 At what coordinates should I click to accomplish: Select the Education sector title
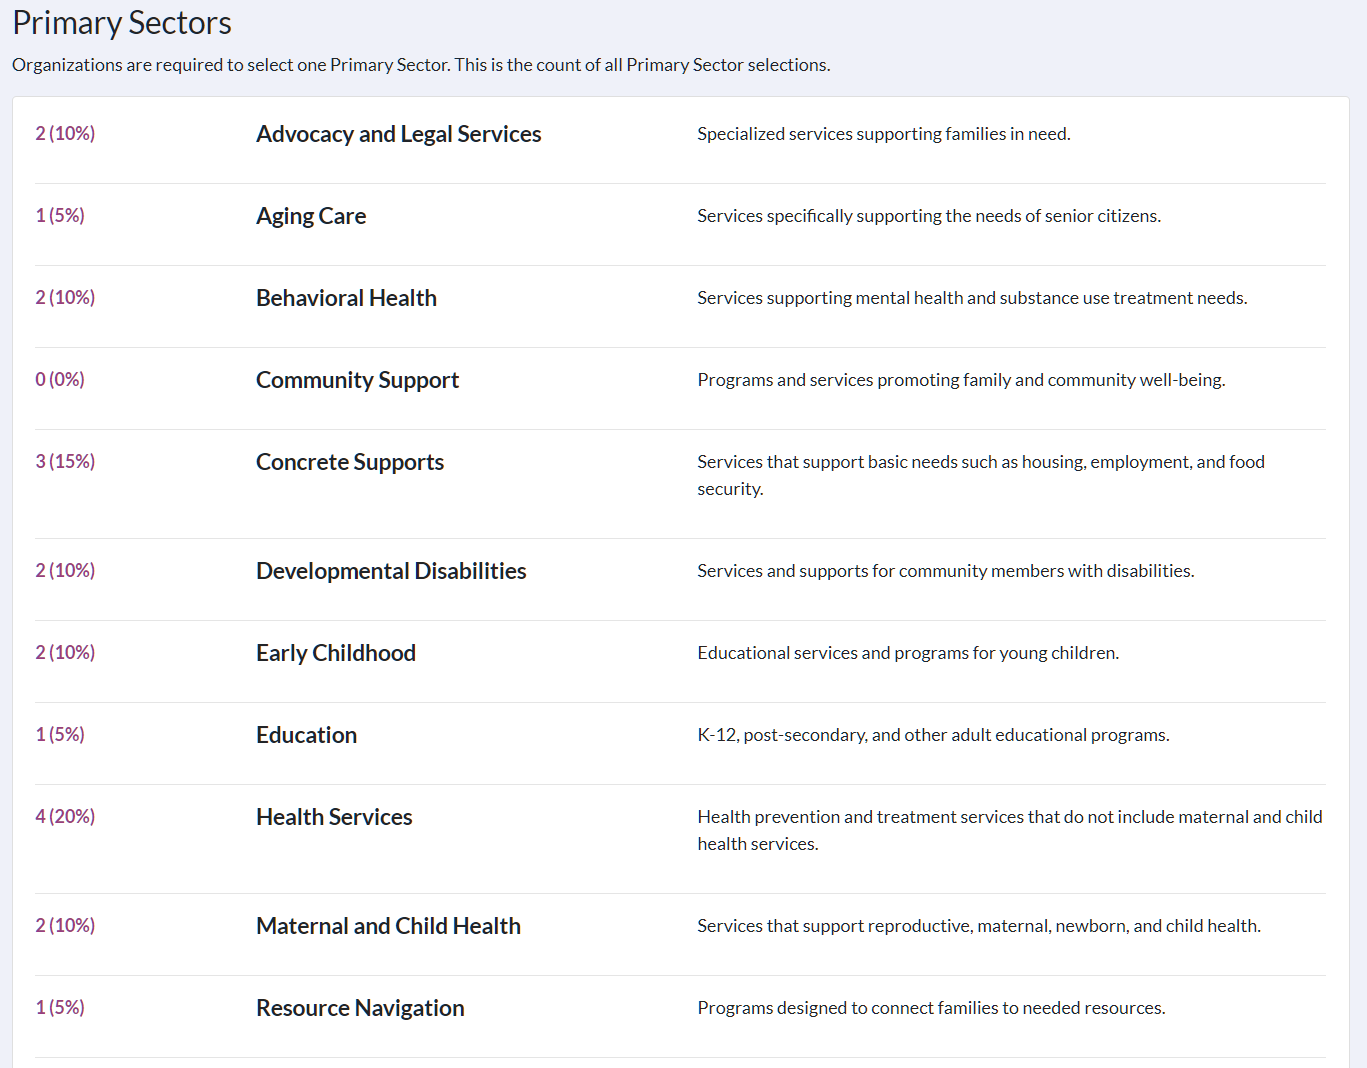[306, 735]
